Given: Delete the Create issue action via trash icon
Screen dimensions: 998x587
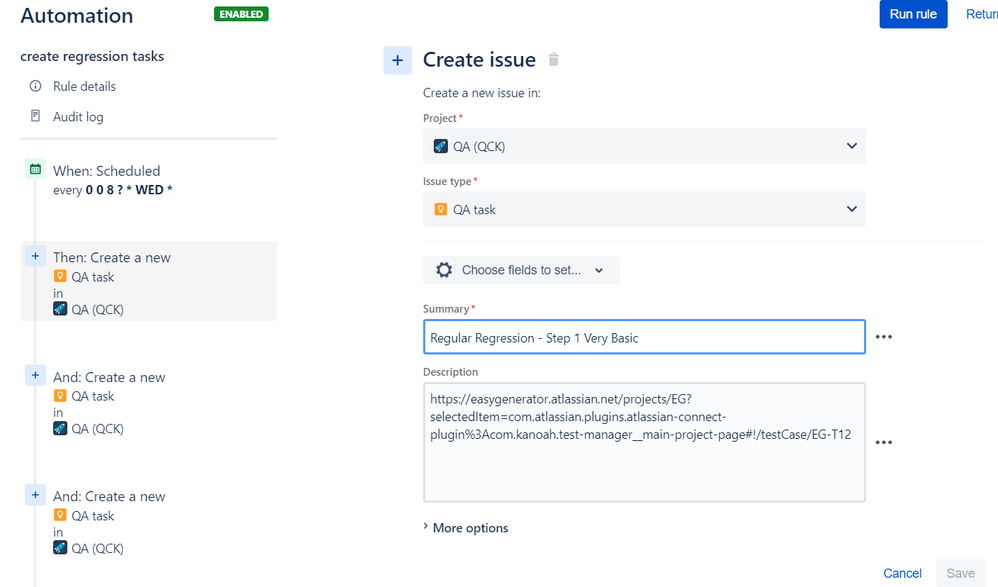Looking at the screenshot, I should click(554, 60).
